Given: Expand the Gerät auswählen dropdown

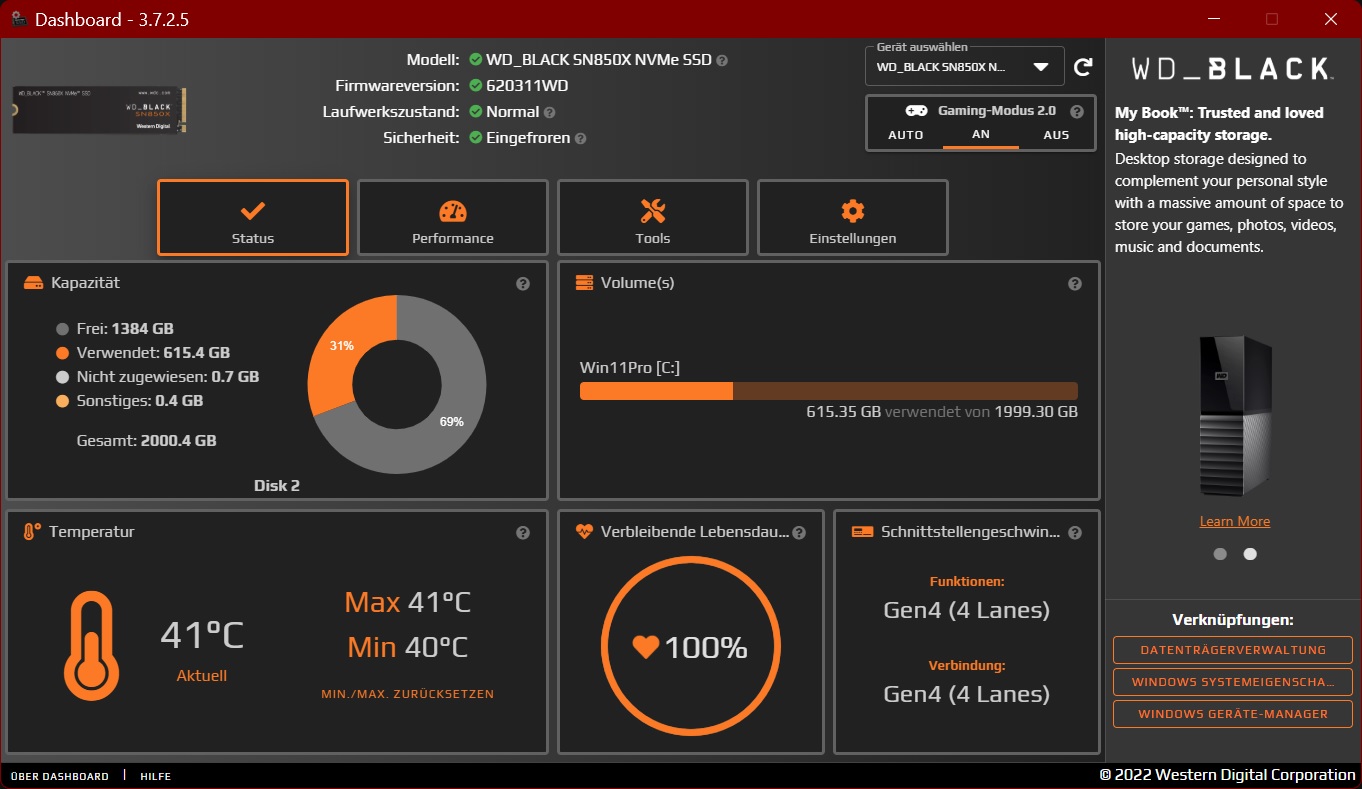Looking at the screenshot, I should tap(965, 67).
